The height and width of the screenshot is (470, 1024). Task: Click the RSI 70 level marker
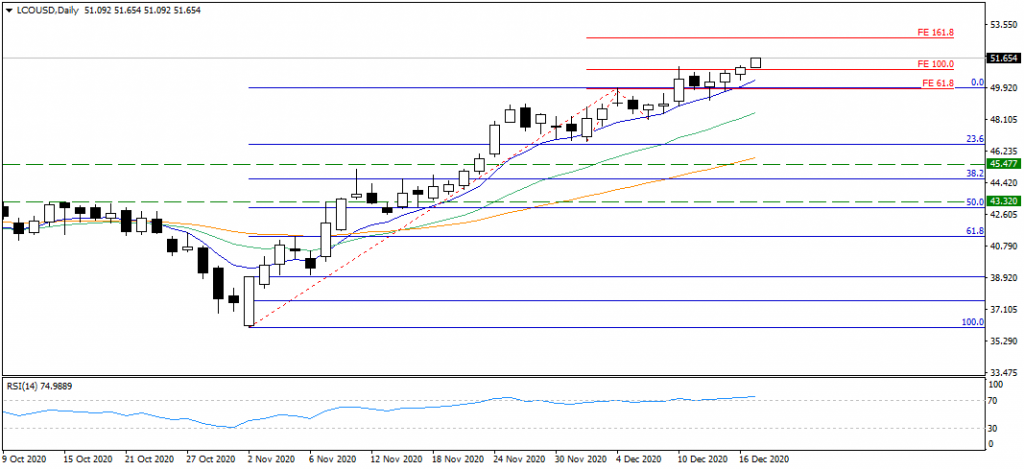[x=993, y=401]
